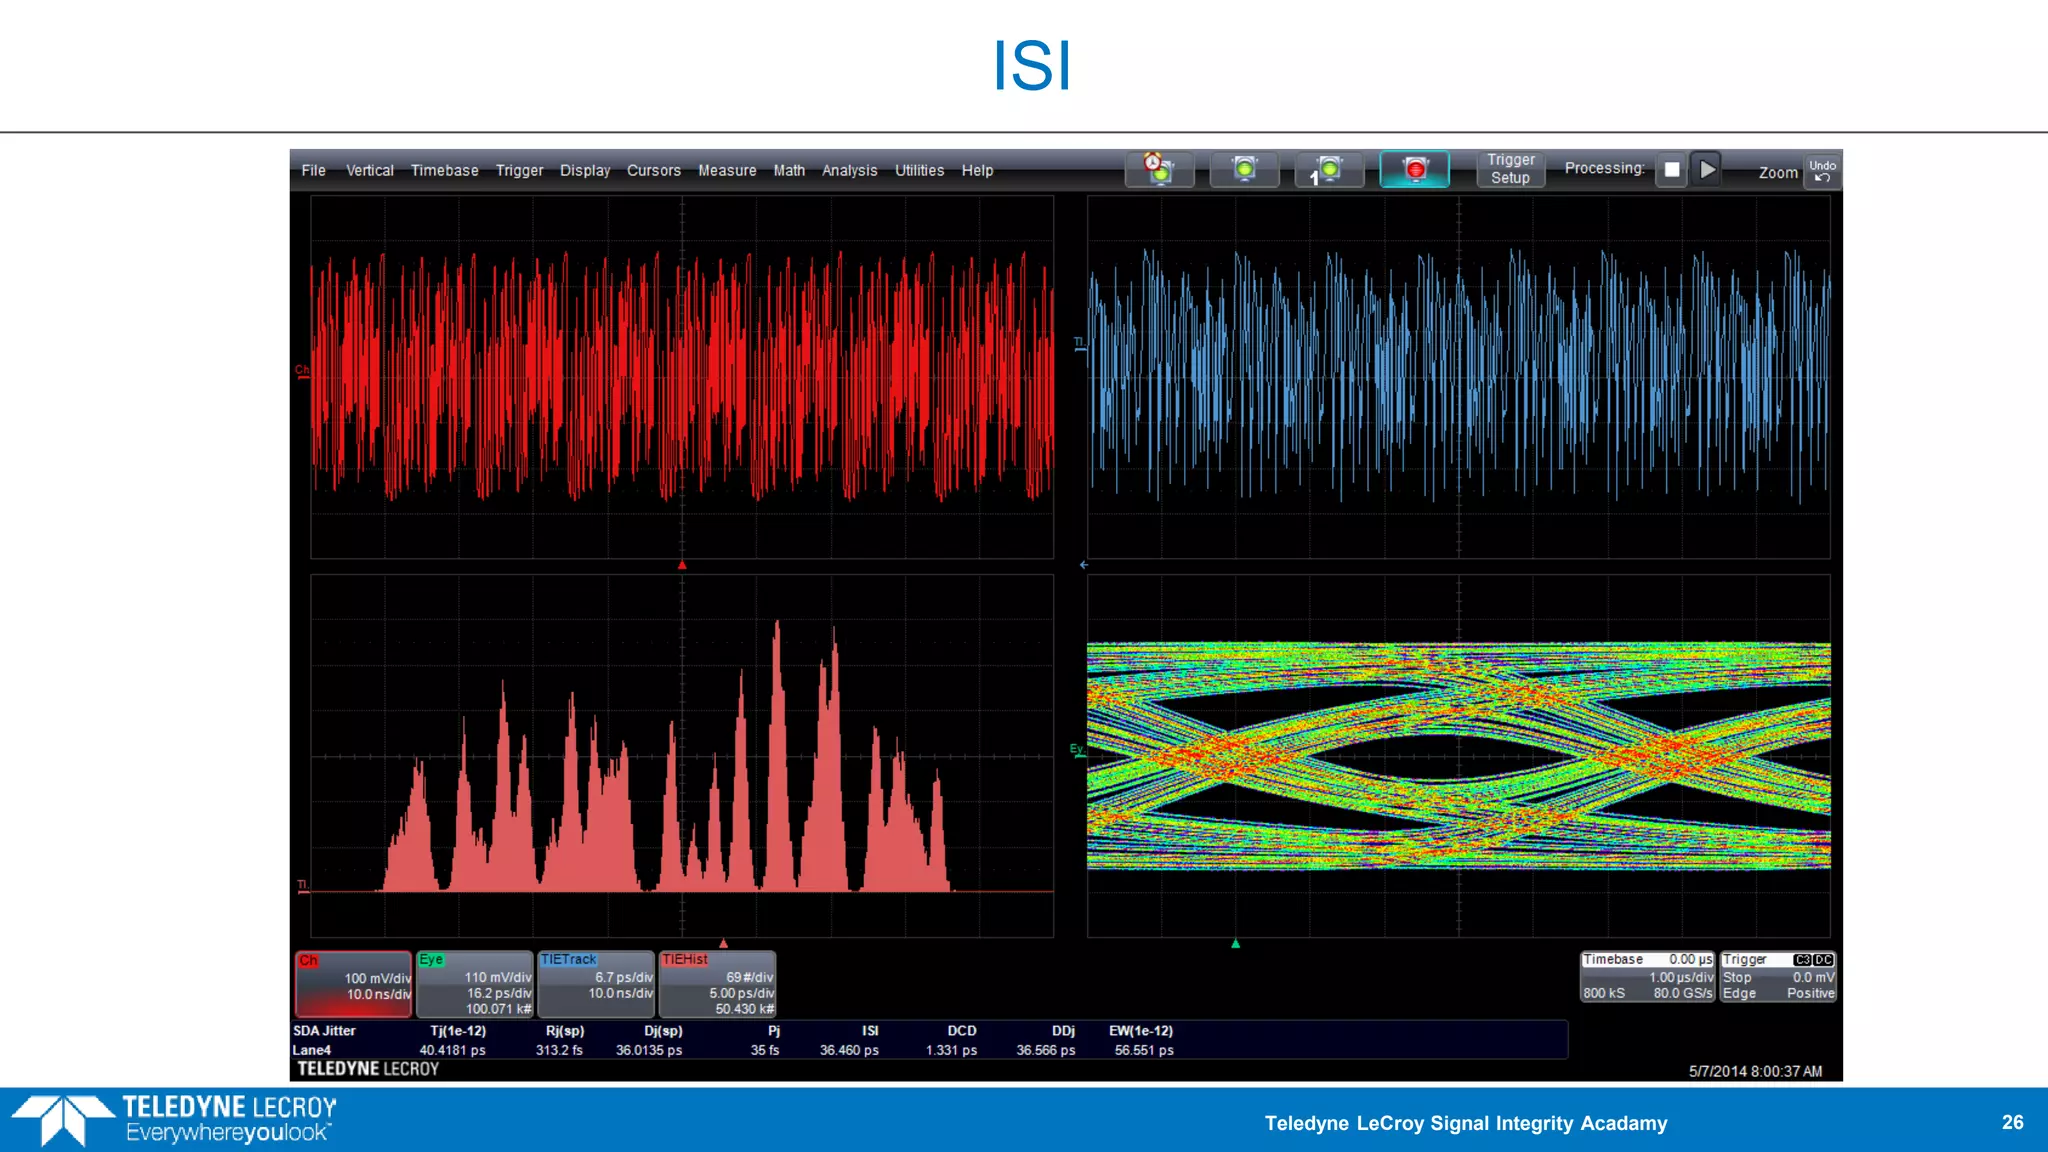Open the Cursors menu
This screenshot has width=2048, height=1152.
pos(653,171)
